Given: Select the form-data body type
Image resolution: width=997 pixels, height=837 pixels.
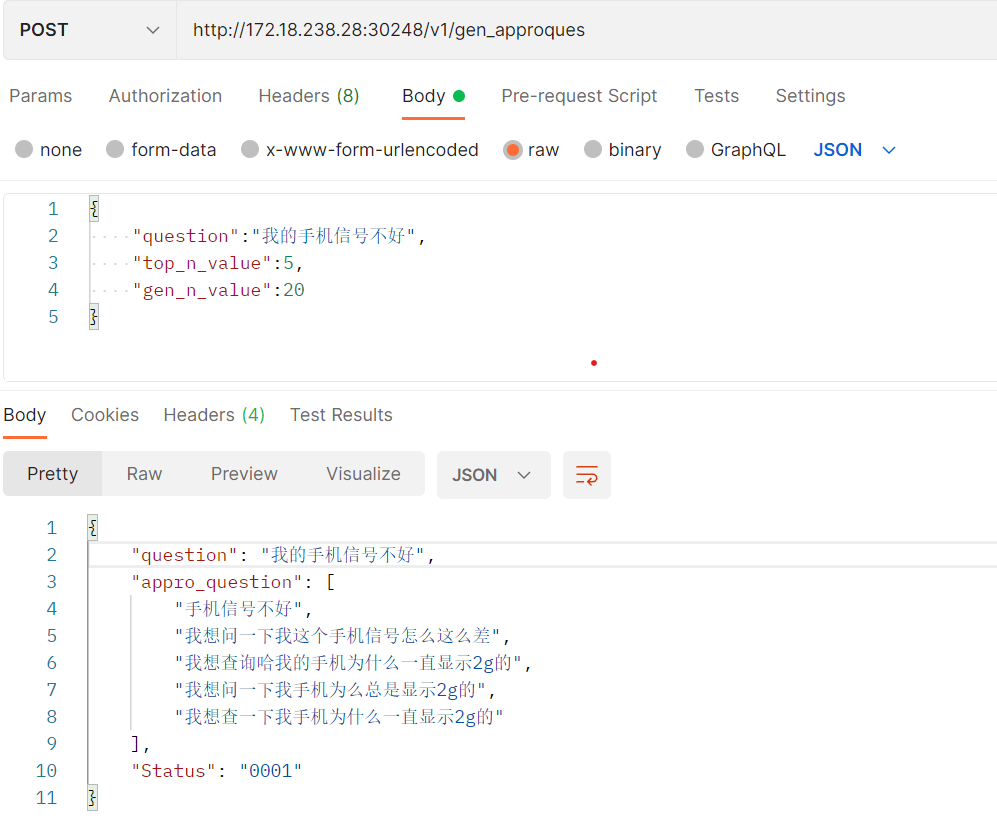Looking at the screenshot, I should (162, 150).
